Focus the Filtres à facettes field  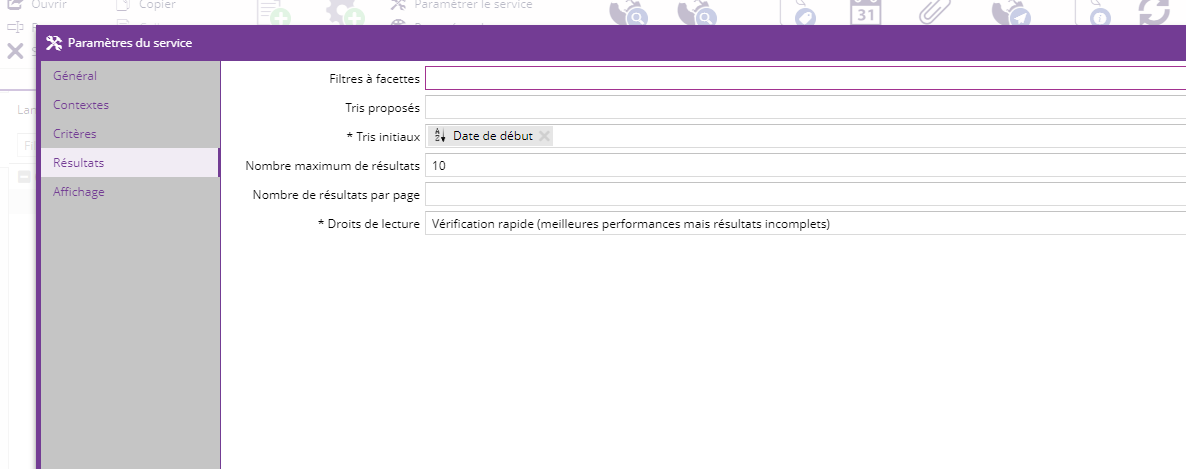coord(806,79)
